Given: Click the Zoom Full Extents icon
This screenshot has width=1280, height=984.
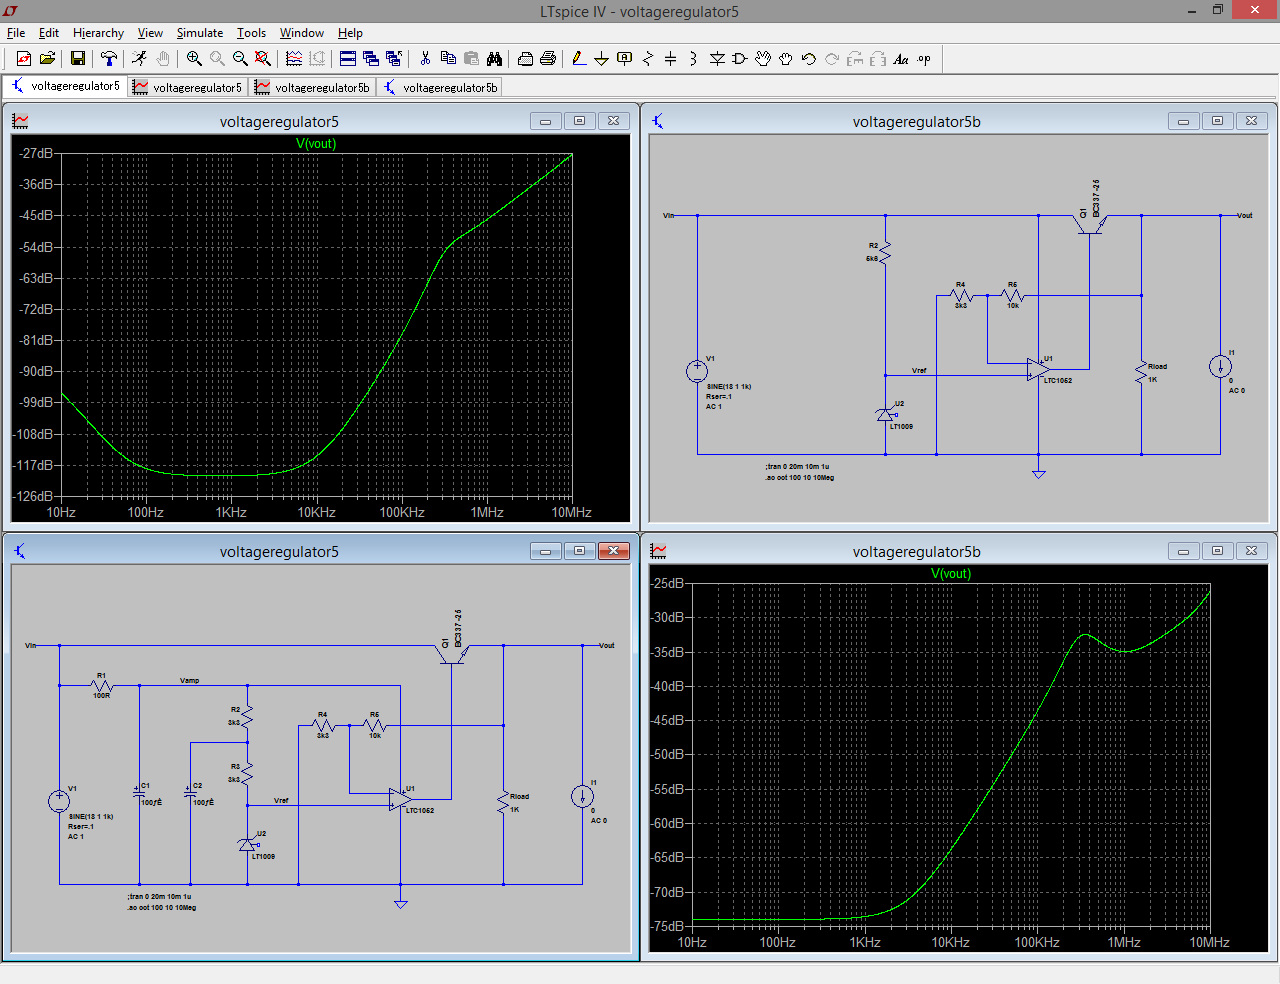Looking at the screenshot, I should (x=263, y=59).
